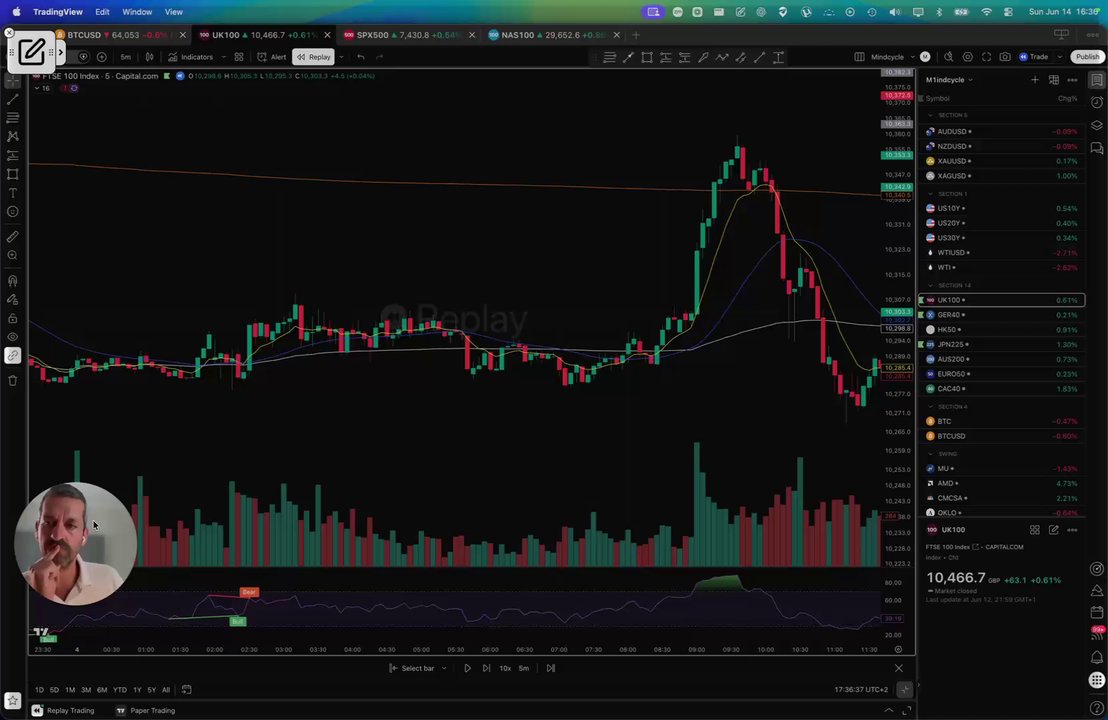Open the geometric shapes tool

point(13,174)
